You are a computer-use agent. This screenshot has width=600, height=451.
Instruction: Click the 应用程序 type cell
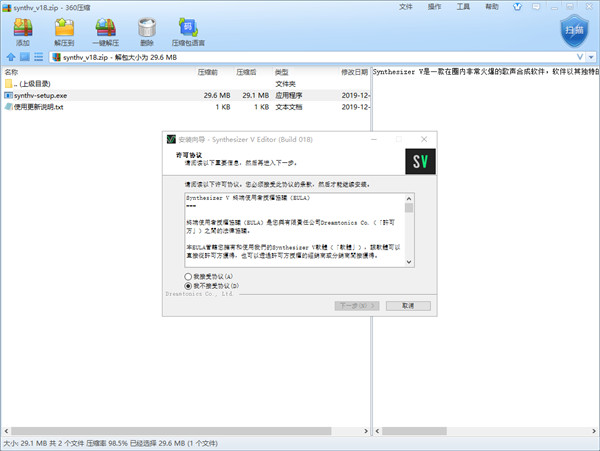[x=289, y=95]
